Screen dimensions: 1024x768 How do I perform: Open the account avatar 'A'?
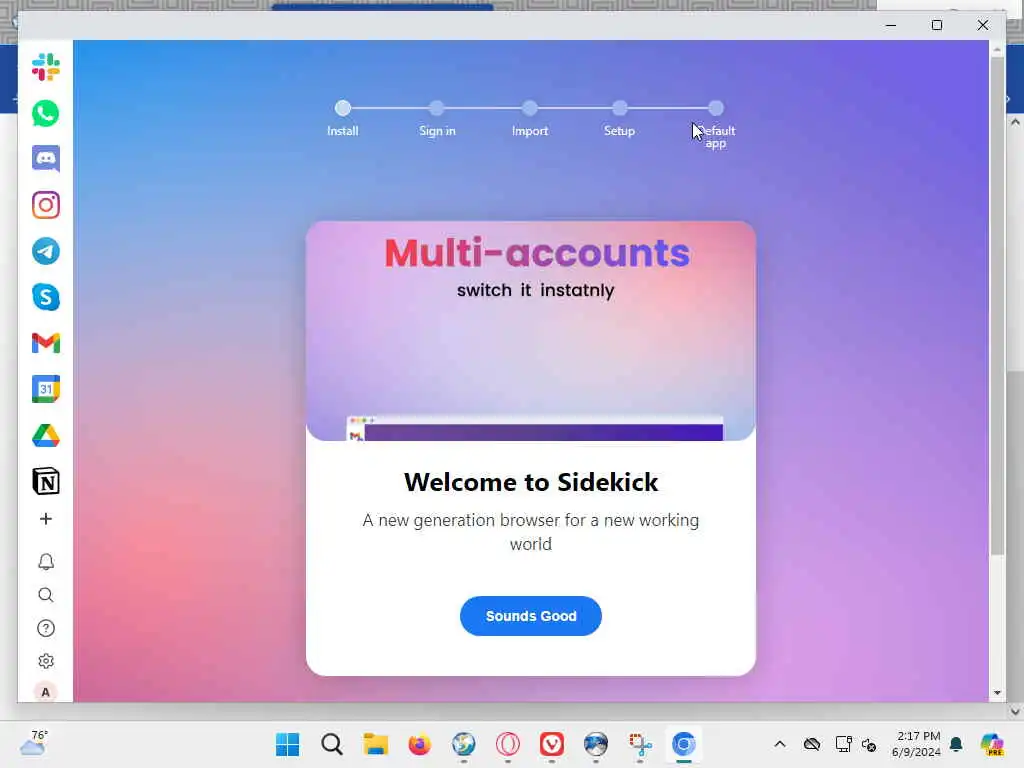click(x=46, y=692)
